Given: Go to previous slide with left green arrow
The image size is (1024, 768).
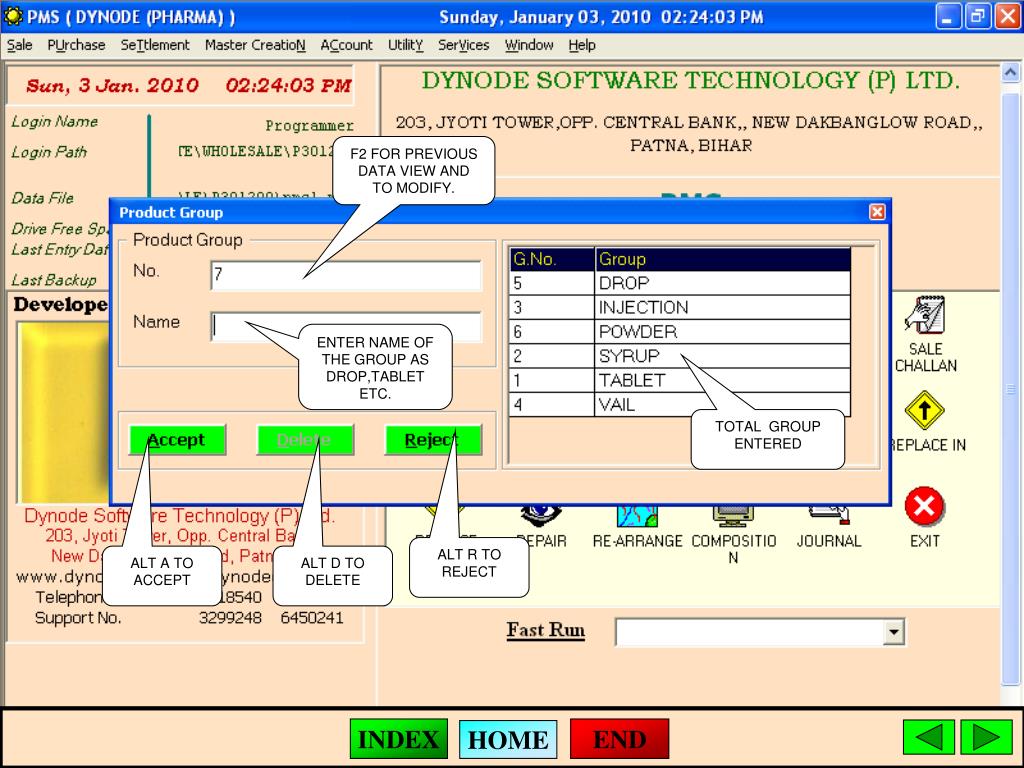Looking at the screenshot, I should 929,738.
